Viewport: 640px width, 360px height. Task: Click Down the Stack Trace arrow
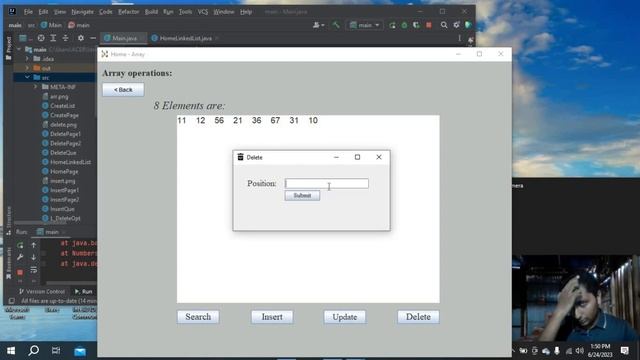tap(34, 257)
